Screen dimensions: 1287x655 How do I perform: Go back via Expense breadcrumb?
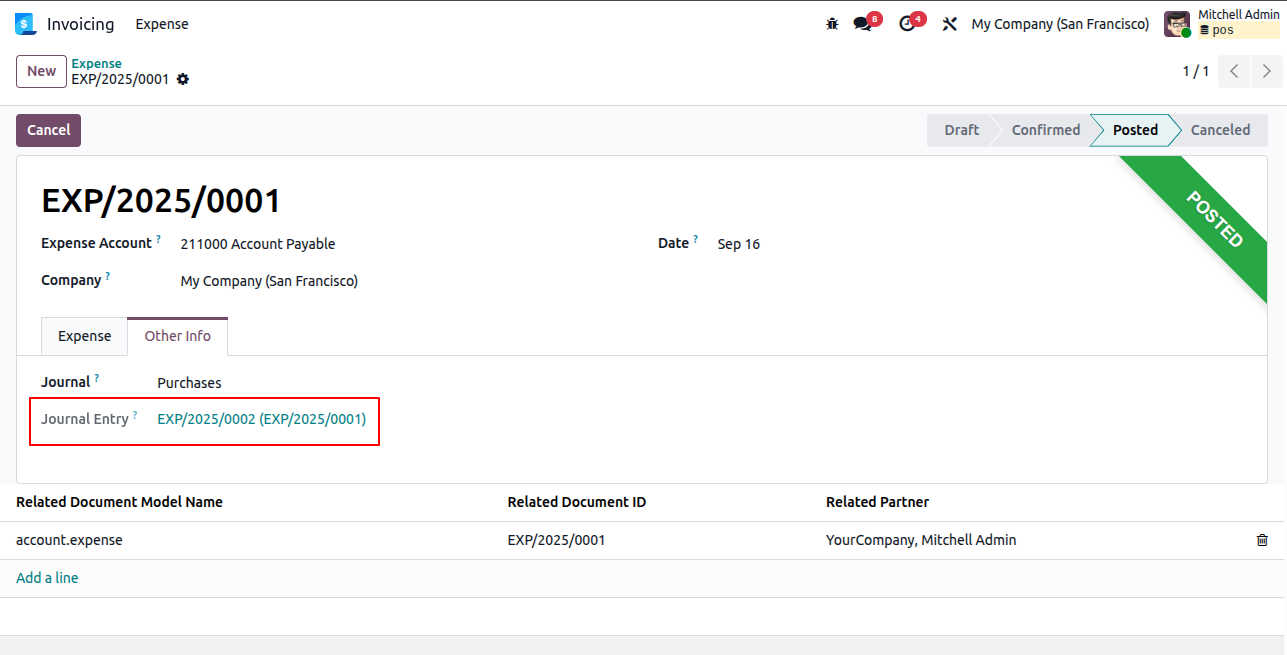96,64
